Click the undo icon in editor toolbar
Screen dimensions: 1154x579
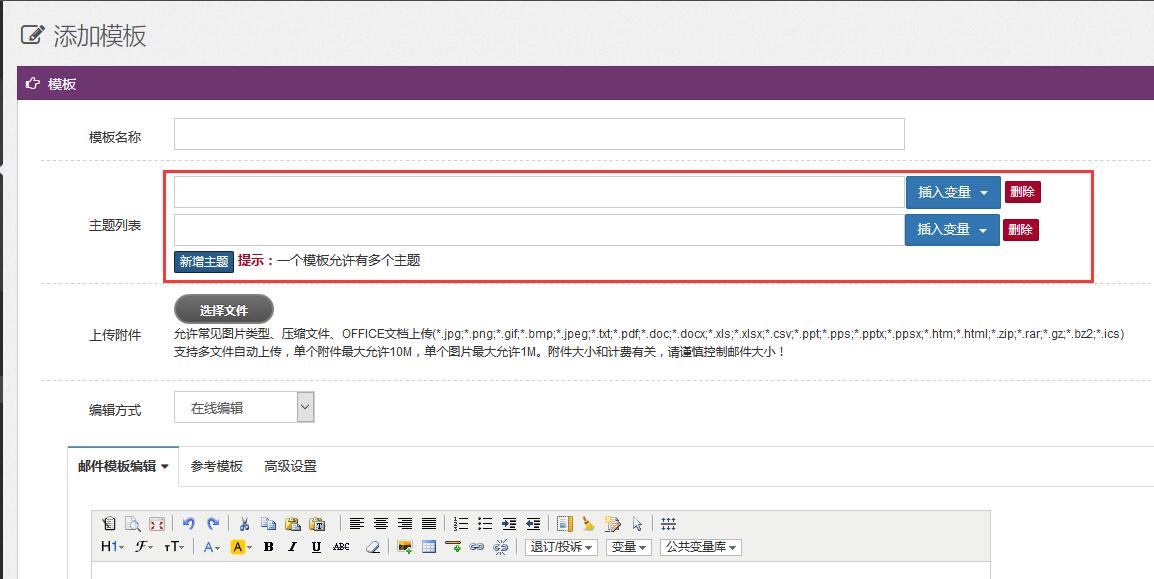(189, 523)
